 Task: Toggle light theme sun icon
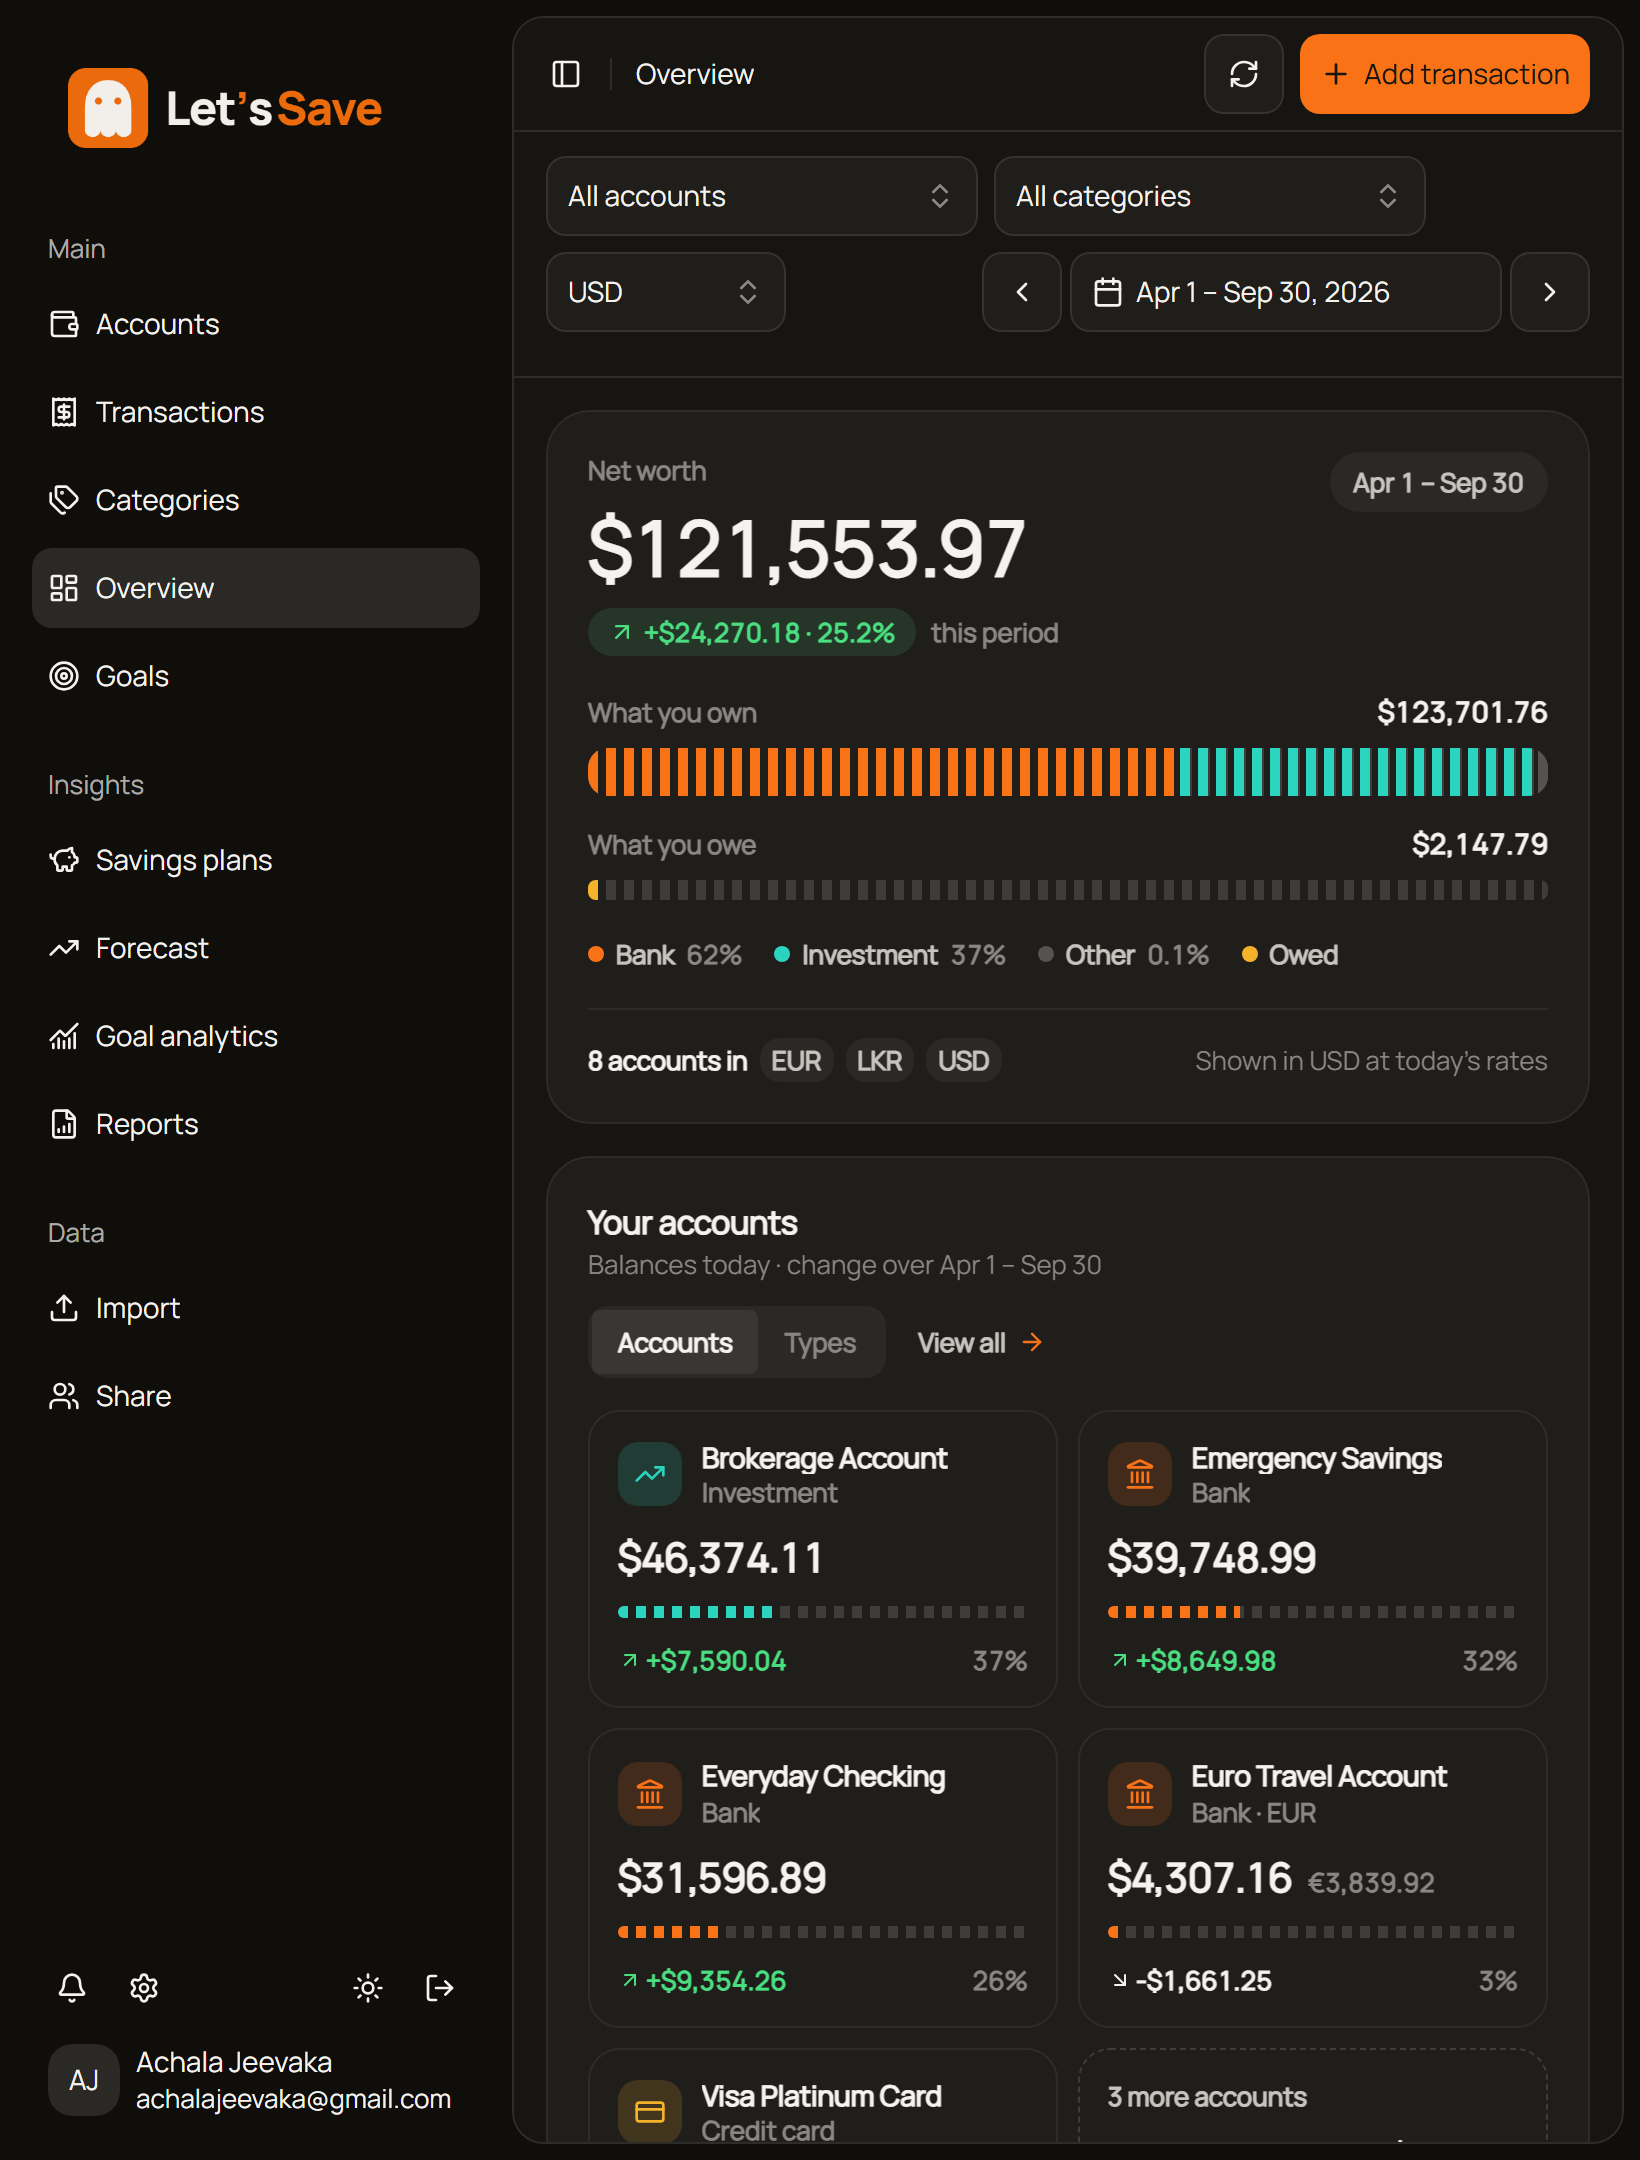click(368, 1987)
